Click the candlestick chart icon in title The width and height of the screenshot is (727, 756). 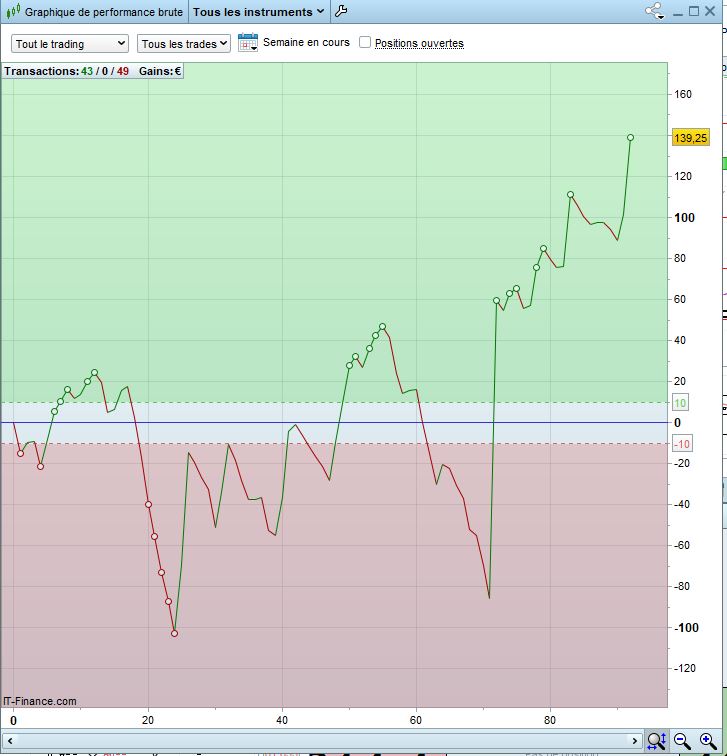(13, 11)
